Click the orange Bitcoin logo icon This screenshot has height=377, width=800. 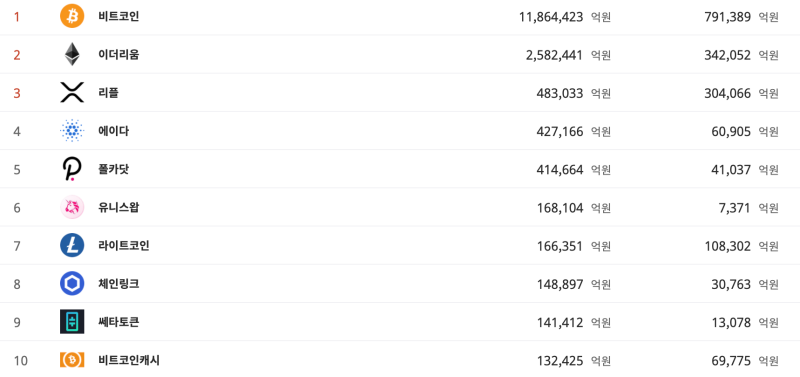tap(72, 16)
